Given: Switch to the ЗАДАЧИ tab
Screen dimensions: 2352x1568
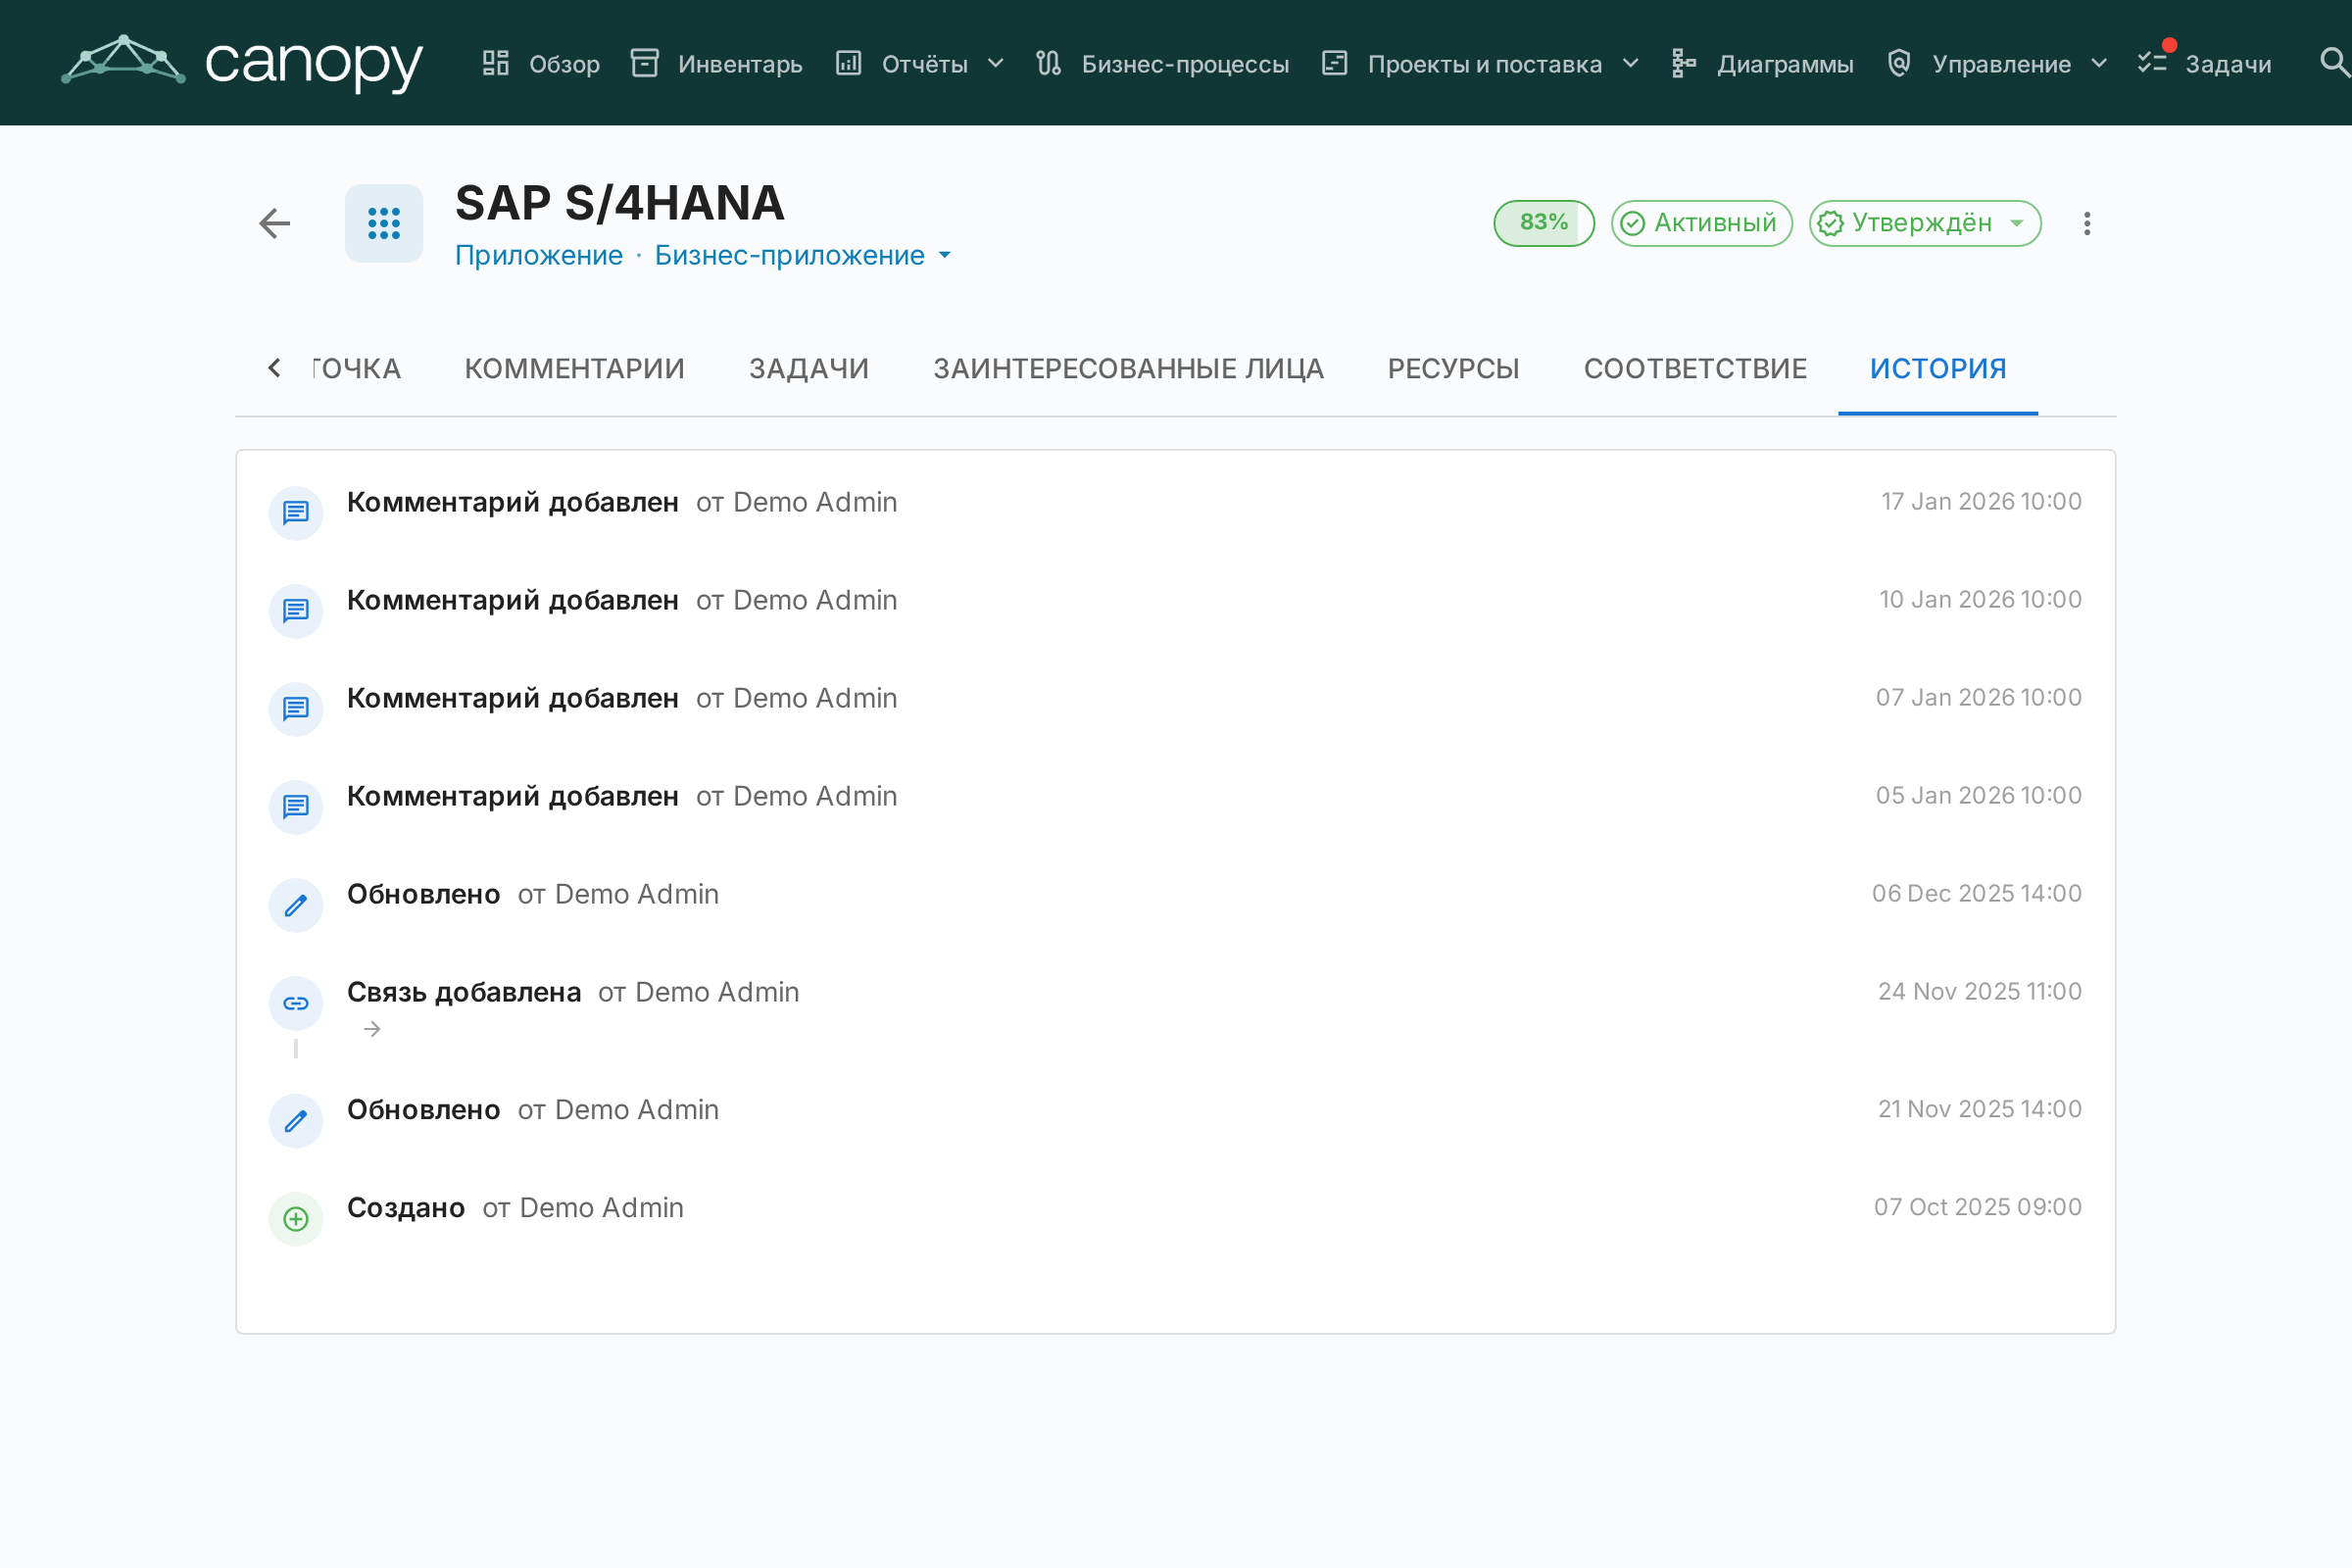Looking at the screenshot, I should (x=809, y=369).
